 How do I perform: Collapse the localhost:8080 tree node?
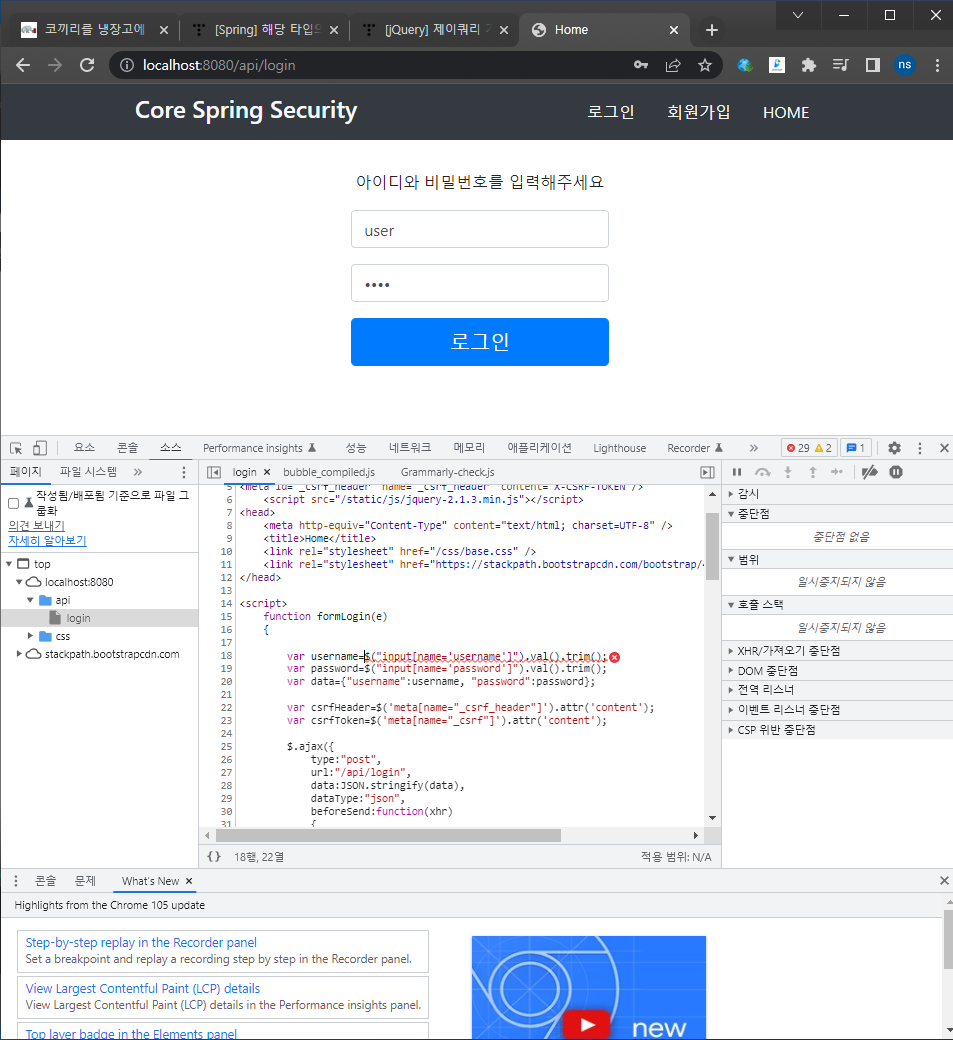pos(19,582)
